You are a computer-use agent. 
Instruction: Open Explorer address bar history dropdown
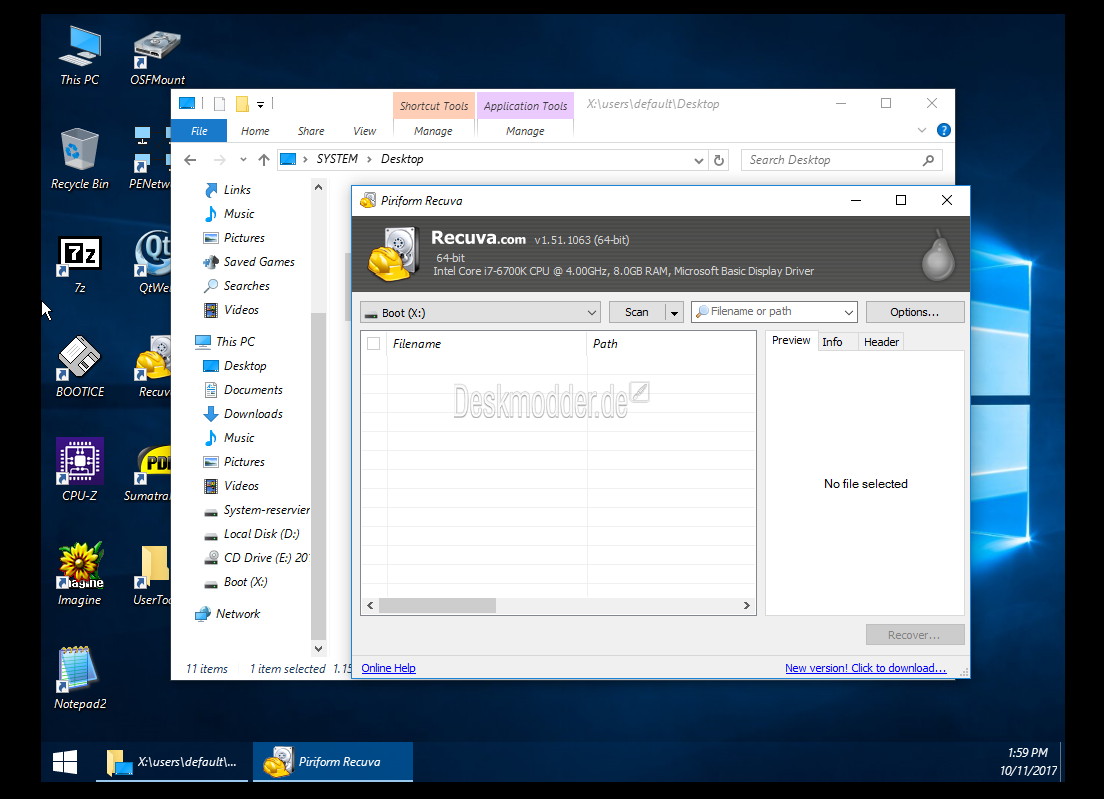698,160
